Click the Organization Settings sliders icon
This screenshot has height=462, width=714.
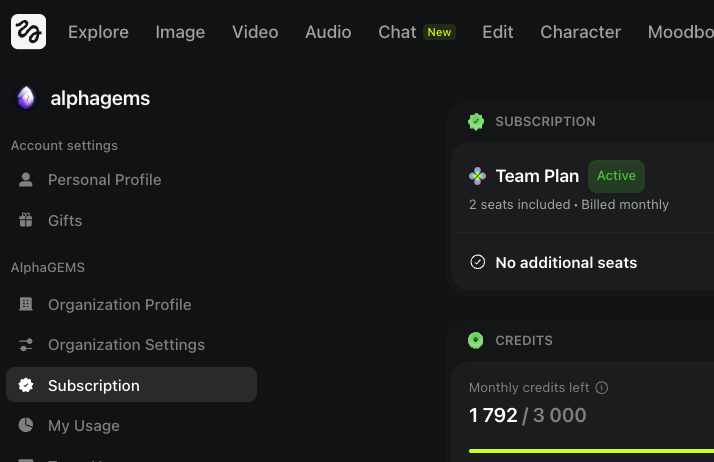point(26,345)
